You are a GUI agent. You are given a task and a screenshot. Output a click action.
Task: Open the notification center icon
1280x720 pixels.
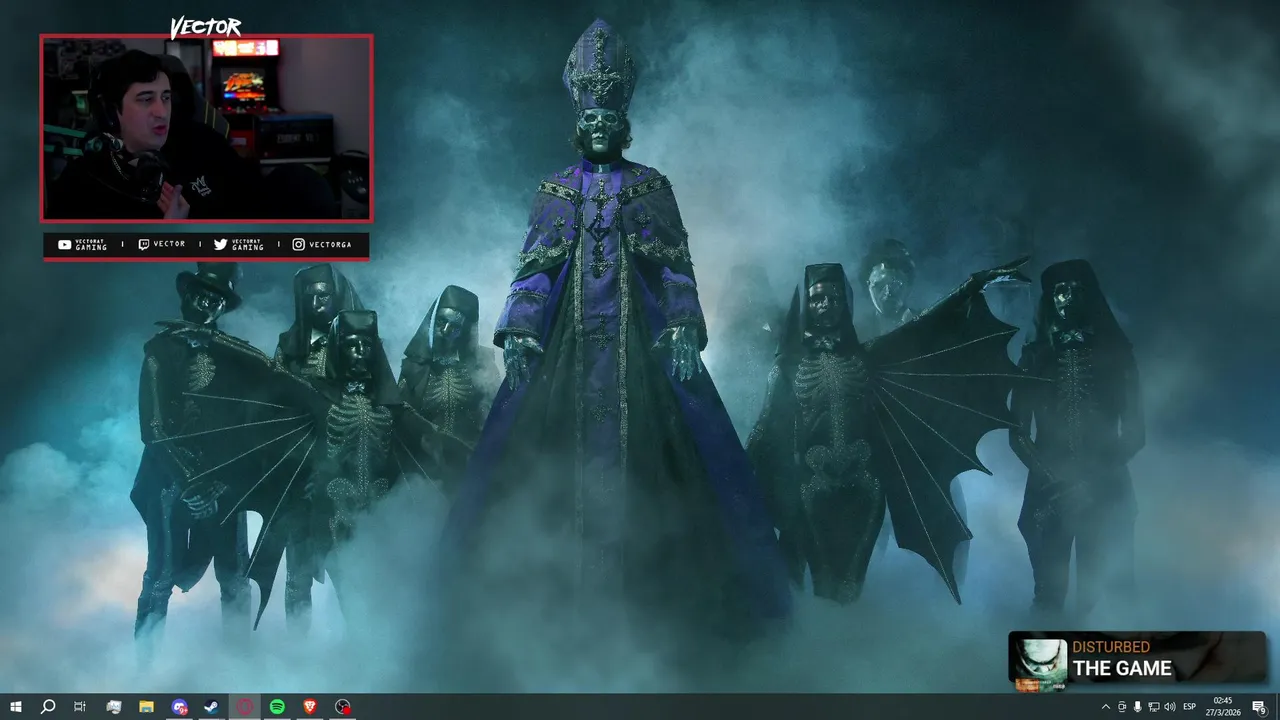1260,707
